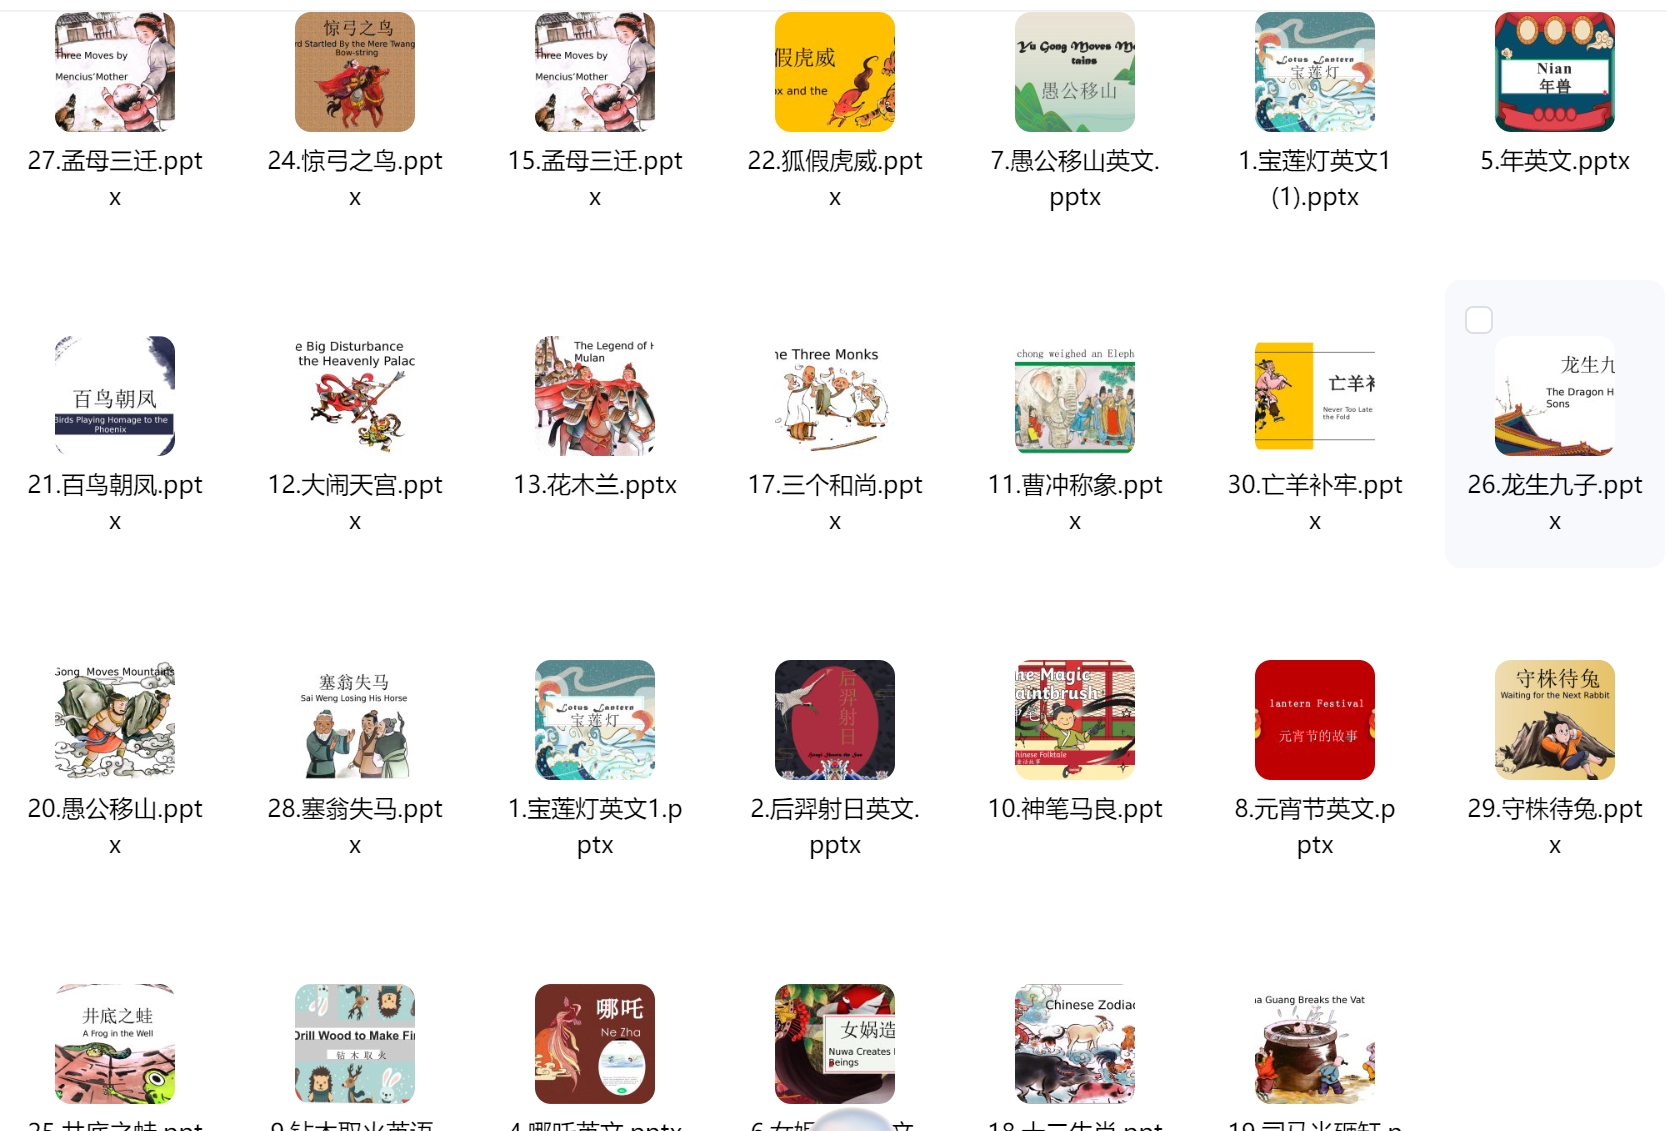Open Ne Zha 哪吒 presentation thumbnail
The height and width of the screenshot is (1131, 1667).
pos(595,1044)
